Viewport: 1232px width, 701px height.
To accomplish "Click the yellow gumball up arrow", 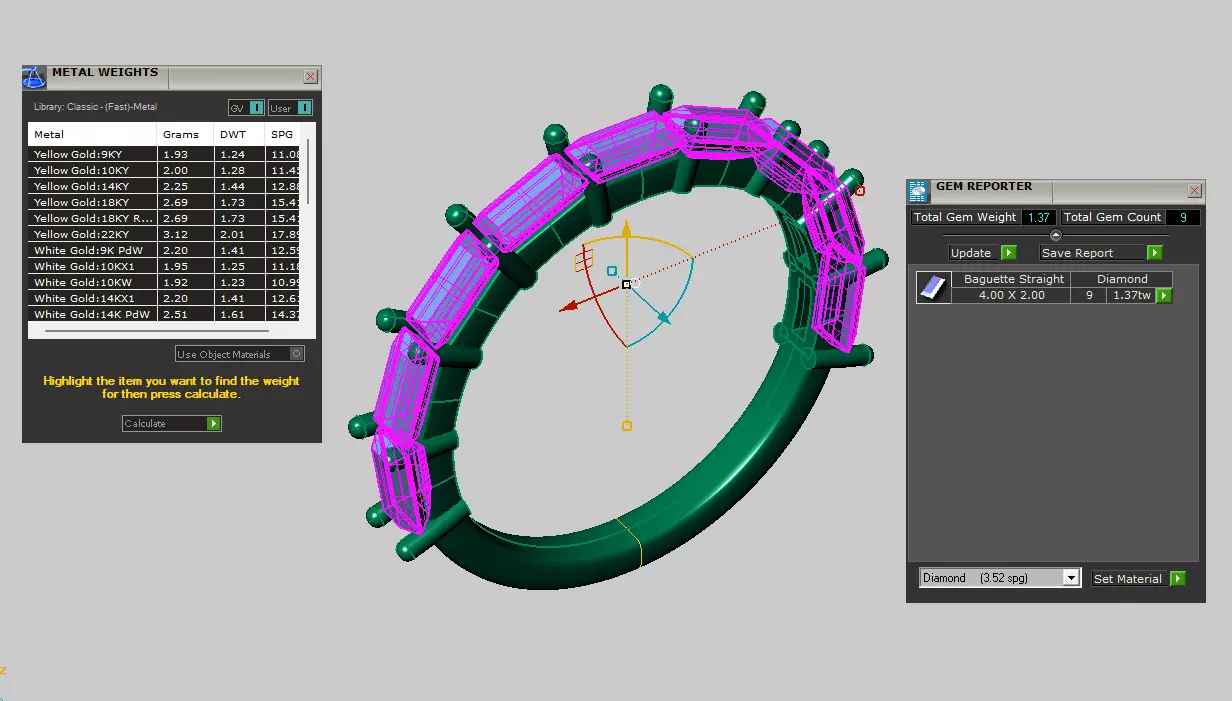I will pyautogui.click(x=626, y=228).
